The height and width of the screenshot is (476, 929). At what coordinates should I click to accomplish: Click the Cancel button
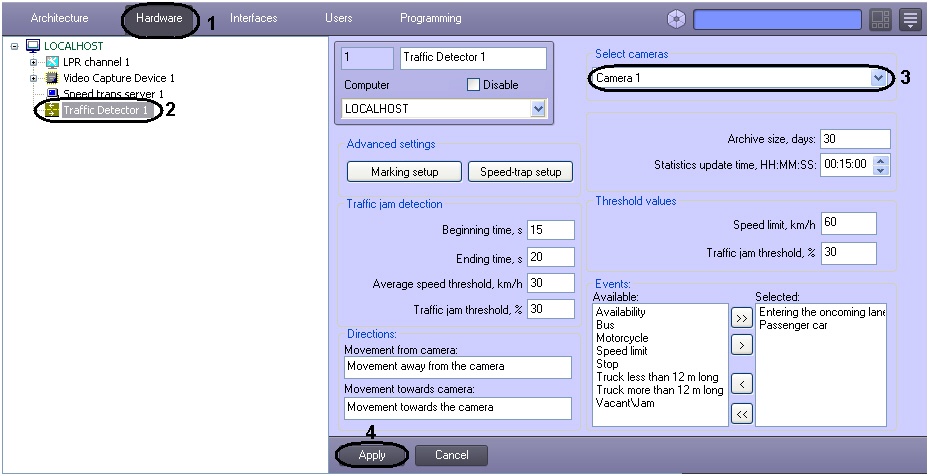pyautogui.click(x=451, y=455)
